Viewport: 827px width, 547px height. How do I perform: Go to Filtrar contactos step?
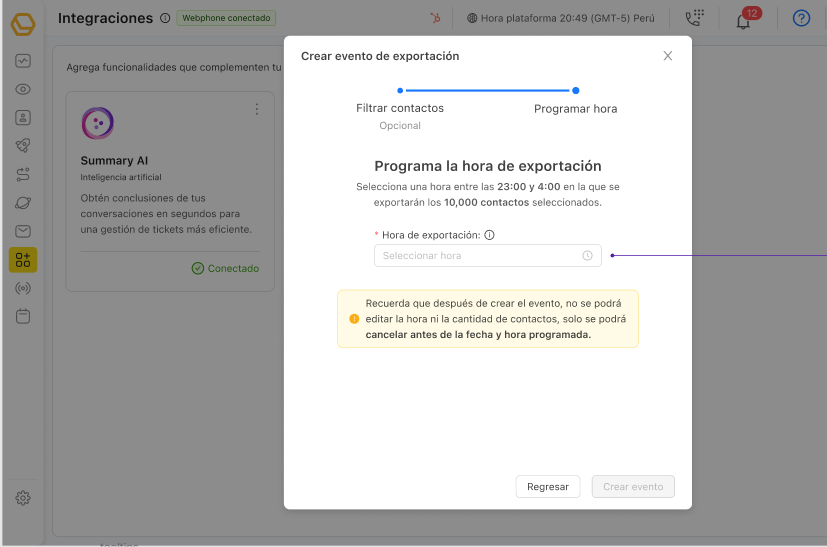[x=400, y=107]
